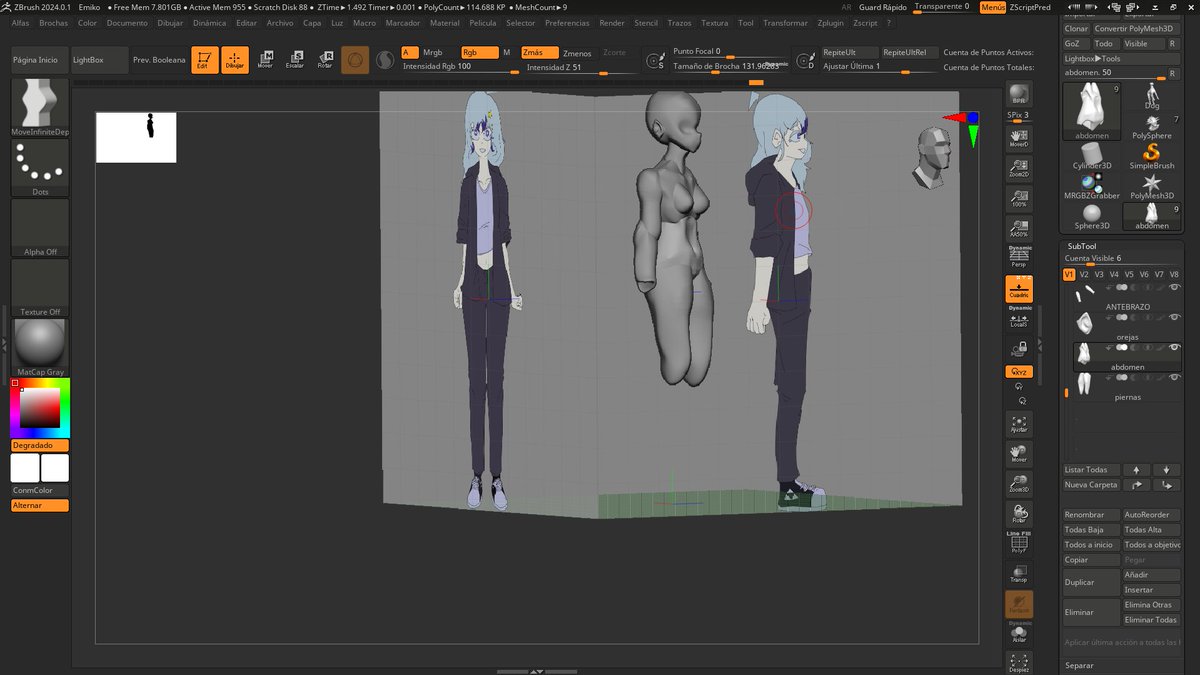This screenshot has width=1200, height=675.
Task: Click the Zoom3D navigation icon
Action: click(x=1019, y=485)
